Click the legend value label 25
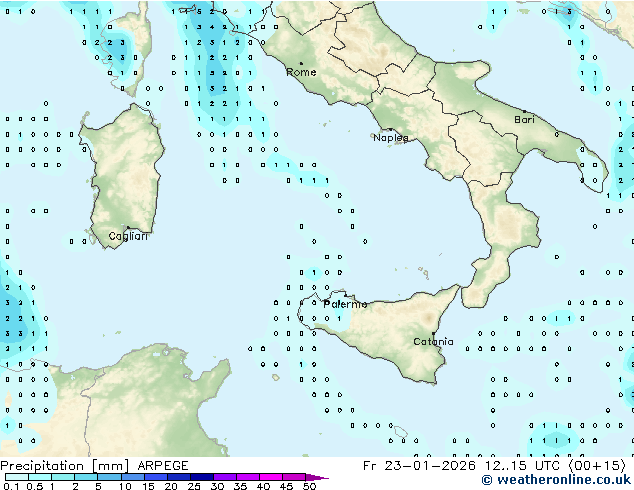 pyautogui.click(x=194, y=486)
